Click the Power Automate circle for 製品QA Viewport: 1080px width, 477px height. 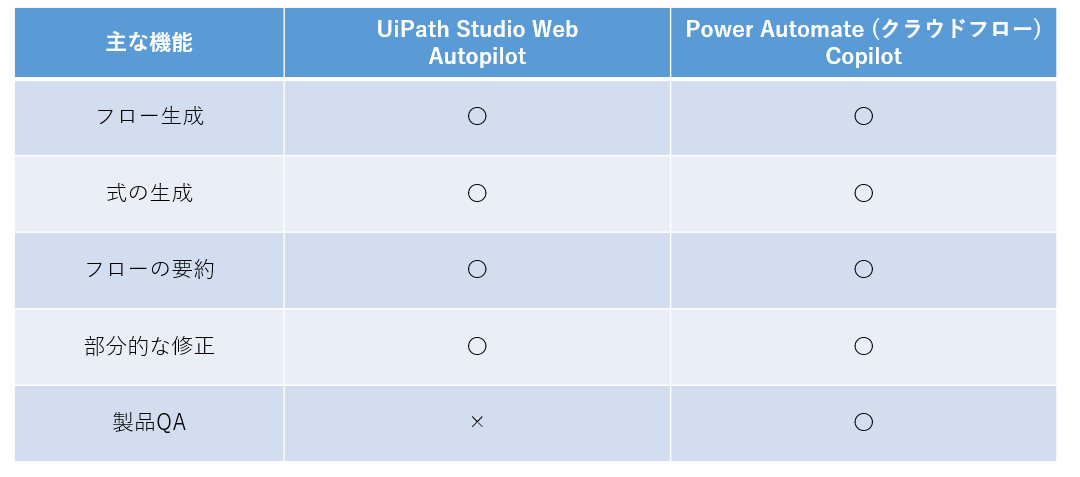(864, 423)
